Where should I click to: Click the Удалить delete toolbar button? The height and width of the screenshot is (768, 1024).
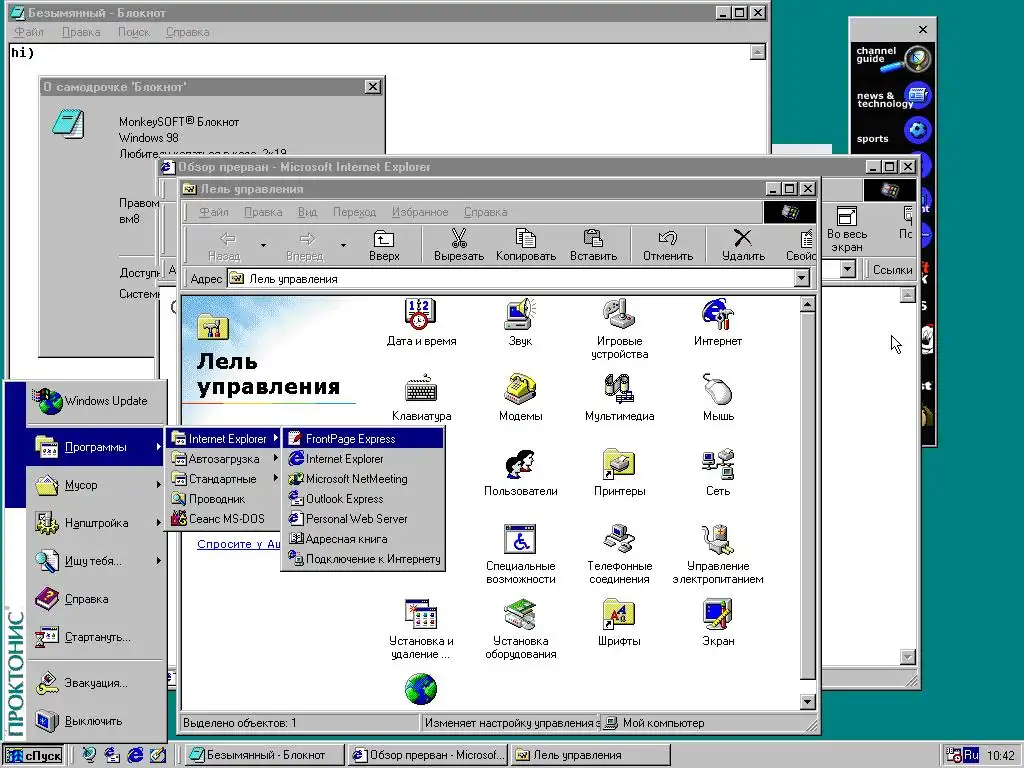(x=743, y=246)
